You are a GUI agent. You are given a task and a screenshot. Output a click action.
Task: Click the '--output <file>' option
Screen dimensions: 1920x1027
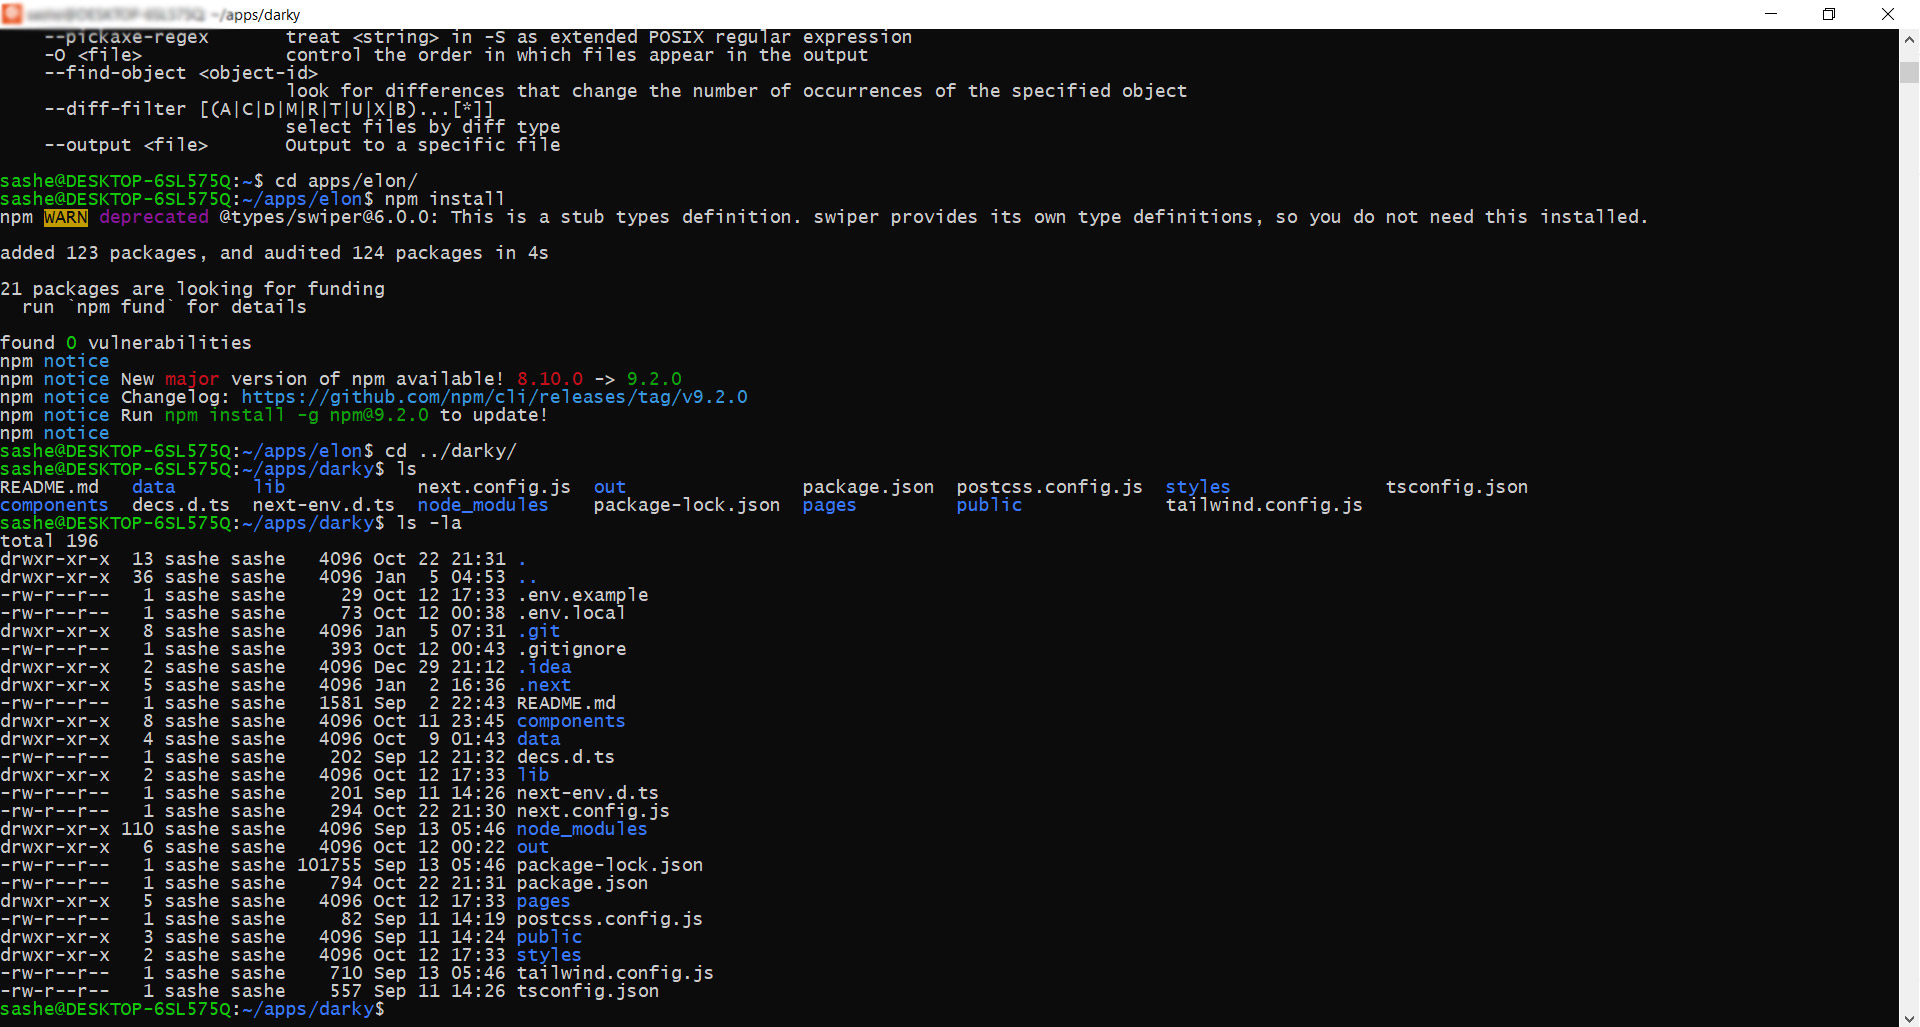[126, 145]
